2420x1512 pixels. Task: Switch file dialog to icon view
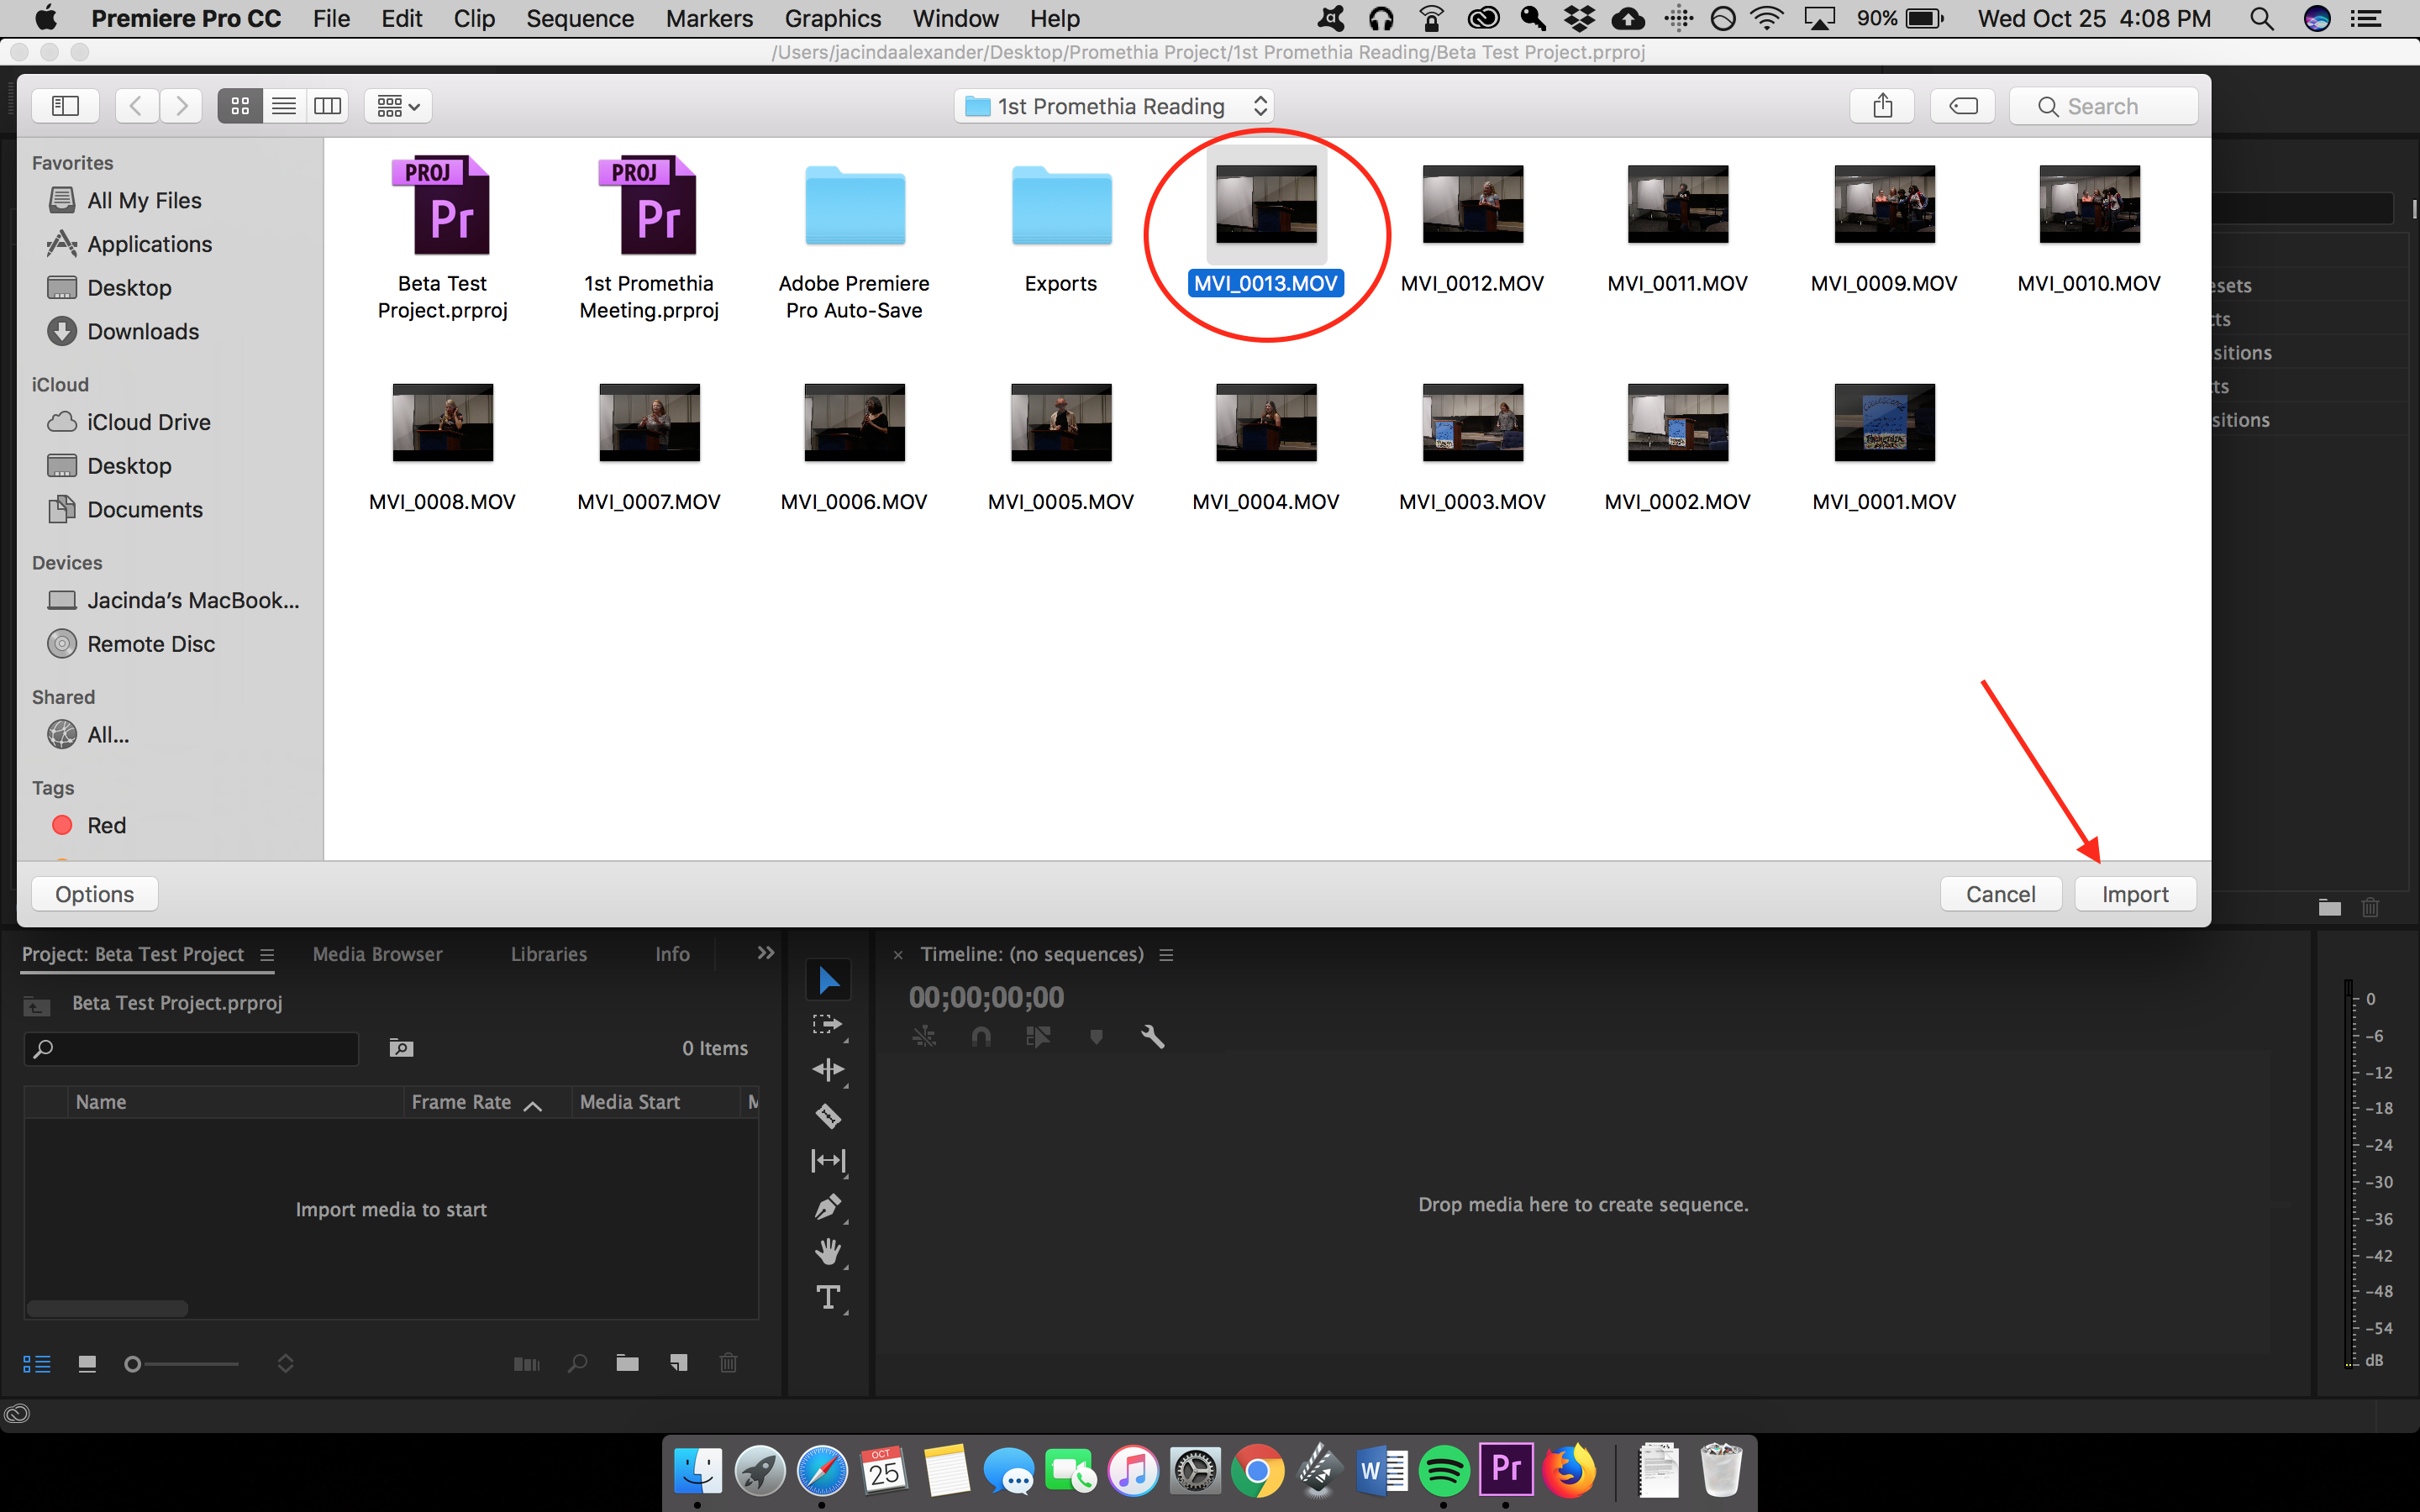[x=240, y=105]
